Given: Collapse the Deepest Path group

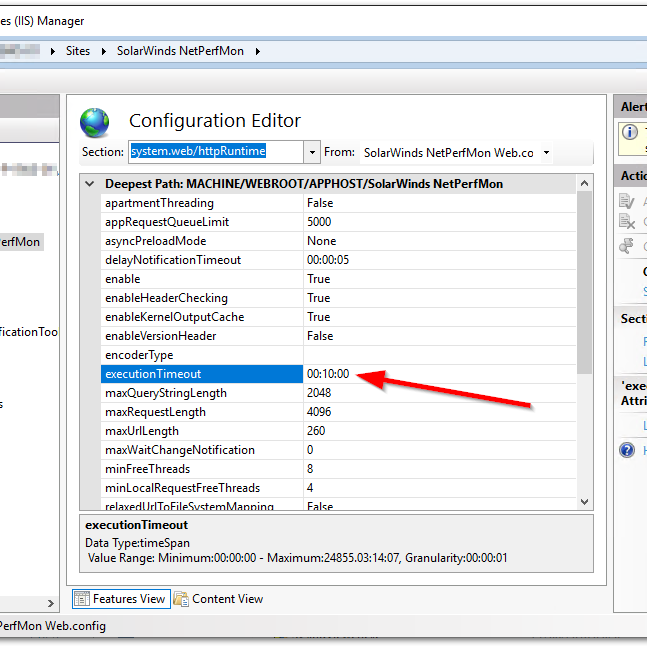Looking at the screenshot, I should pos(90,184).
